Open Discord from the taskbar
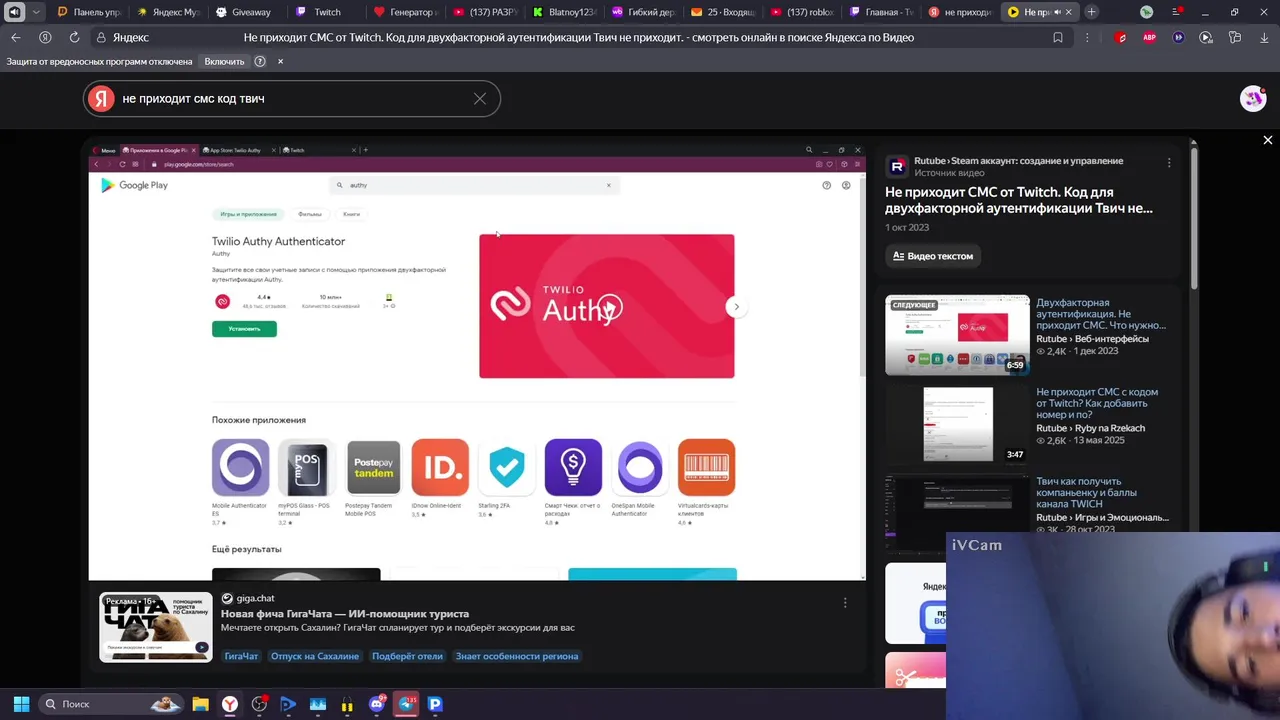The height and width of the screenshot is (720, 1280). click(x=376, y=704)
